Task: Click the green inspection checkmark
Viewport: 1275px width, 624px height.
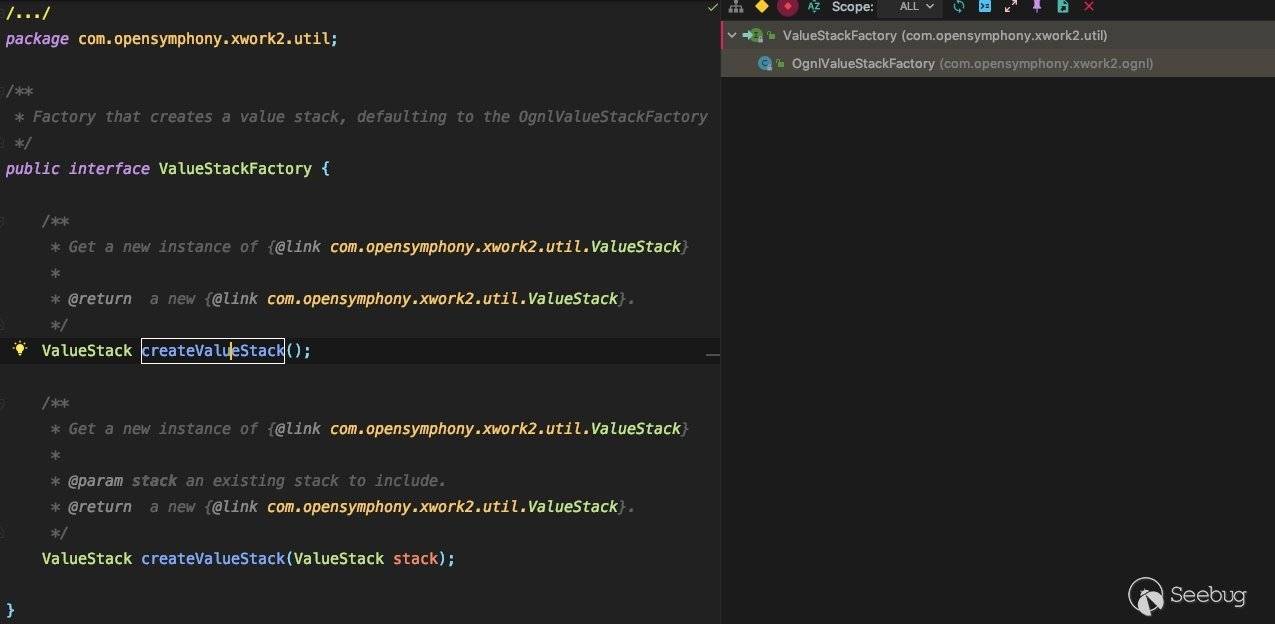Action: point(712,8)
